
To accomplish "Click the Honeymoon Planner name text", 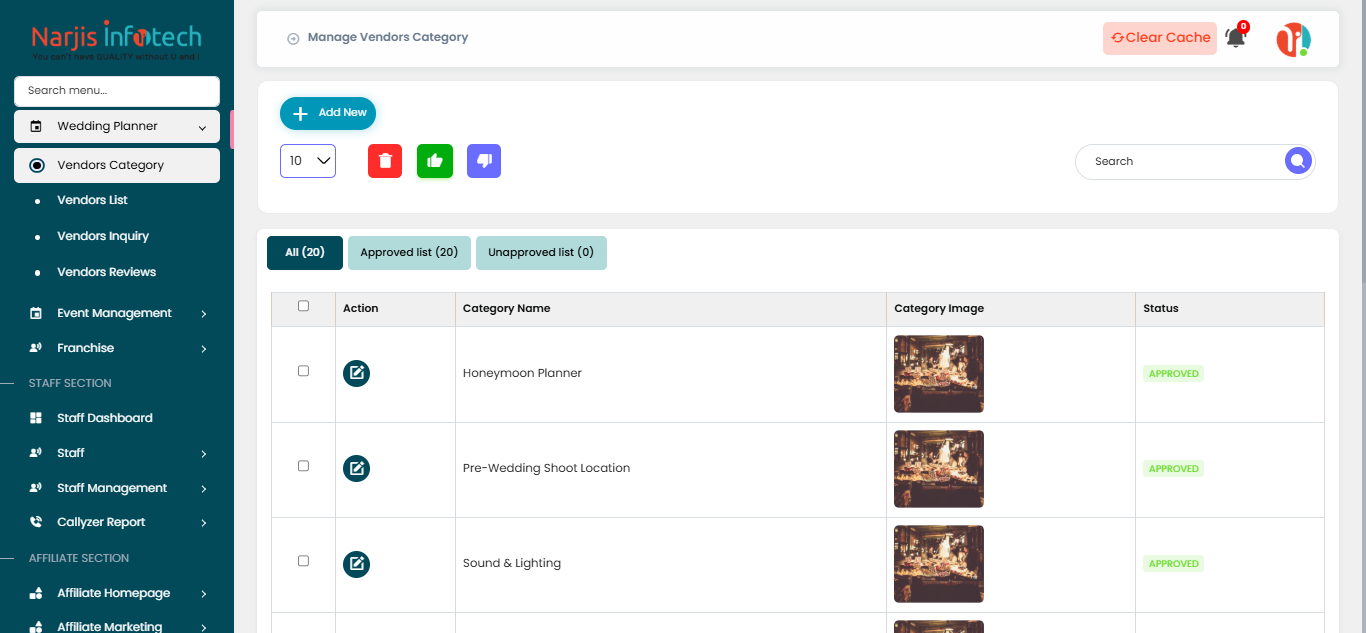I will click(522, 373).
